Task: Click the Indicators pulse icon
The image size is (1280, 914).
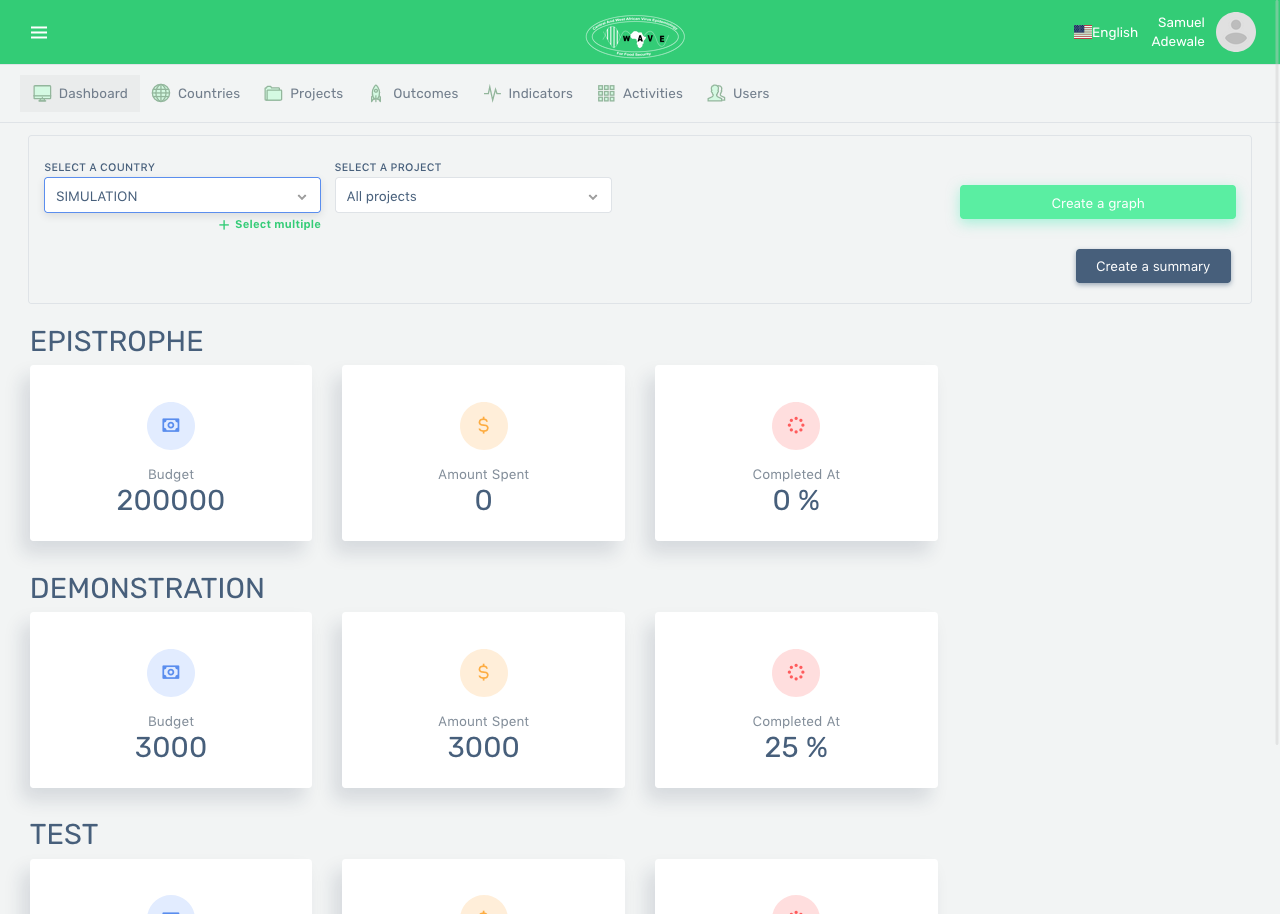Action: pyautogui.click(x=491, y=92)
